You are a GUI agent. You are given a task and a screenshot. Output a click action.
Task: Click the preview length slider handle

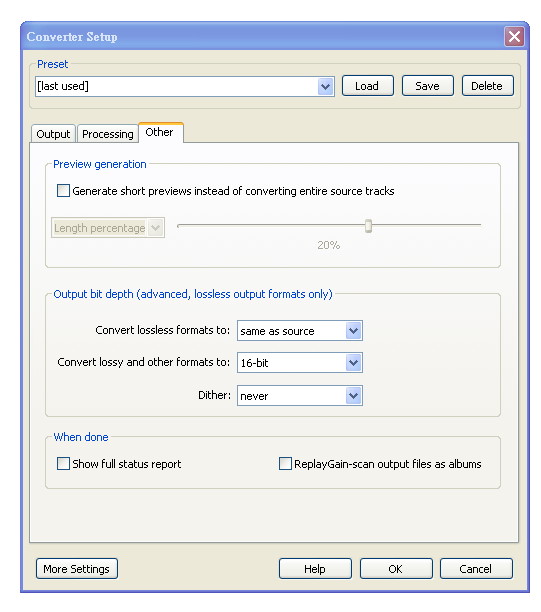[368, 226]
